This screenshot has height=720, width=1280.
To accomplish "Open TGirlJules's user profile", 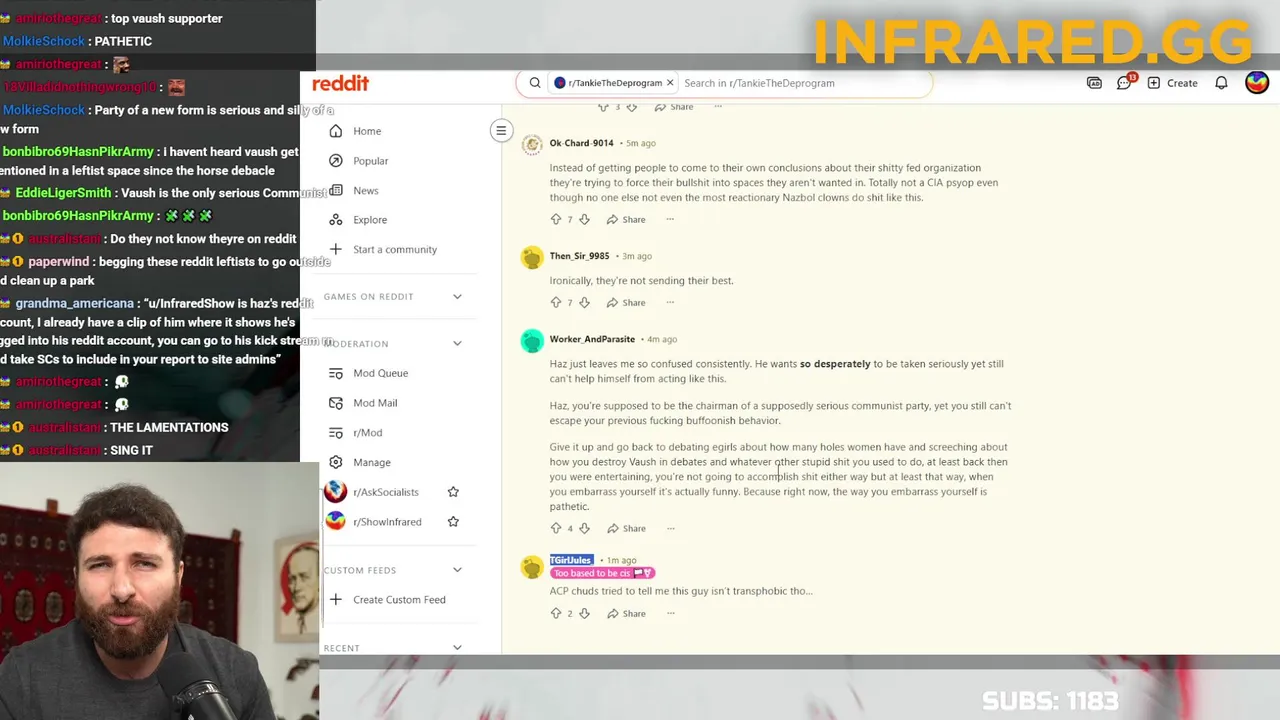I will [x=571, y=560].
